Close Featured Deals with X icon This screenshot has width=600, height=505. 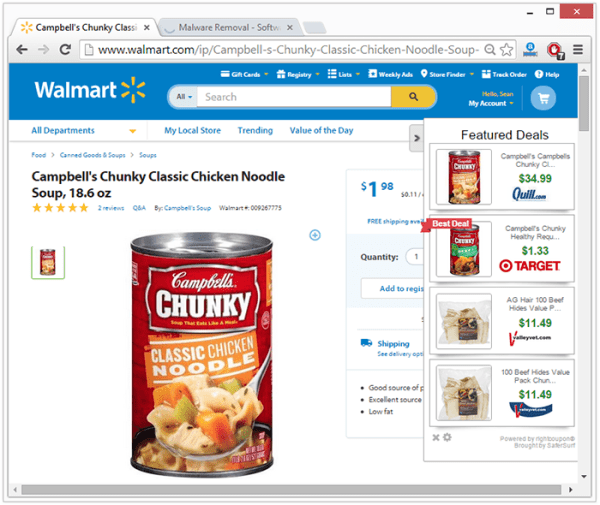click(435, 437)
